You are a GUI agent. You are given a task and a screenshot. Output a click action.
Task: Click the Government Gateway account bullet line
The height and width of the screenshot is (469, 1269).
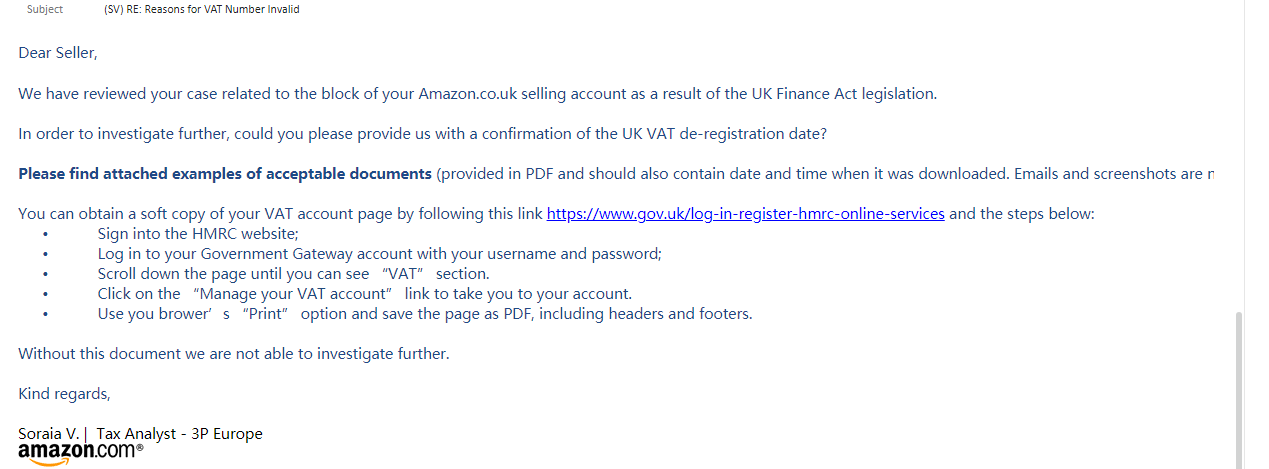(380, 254)
